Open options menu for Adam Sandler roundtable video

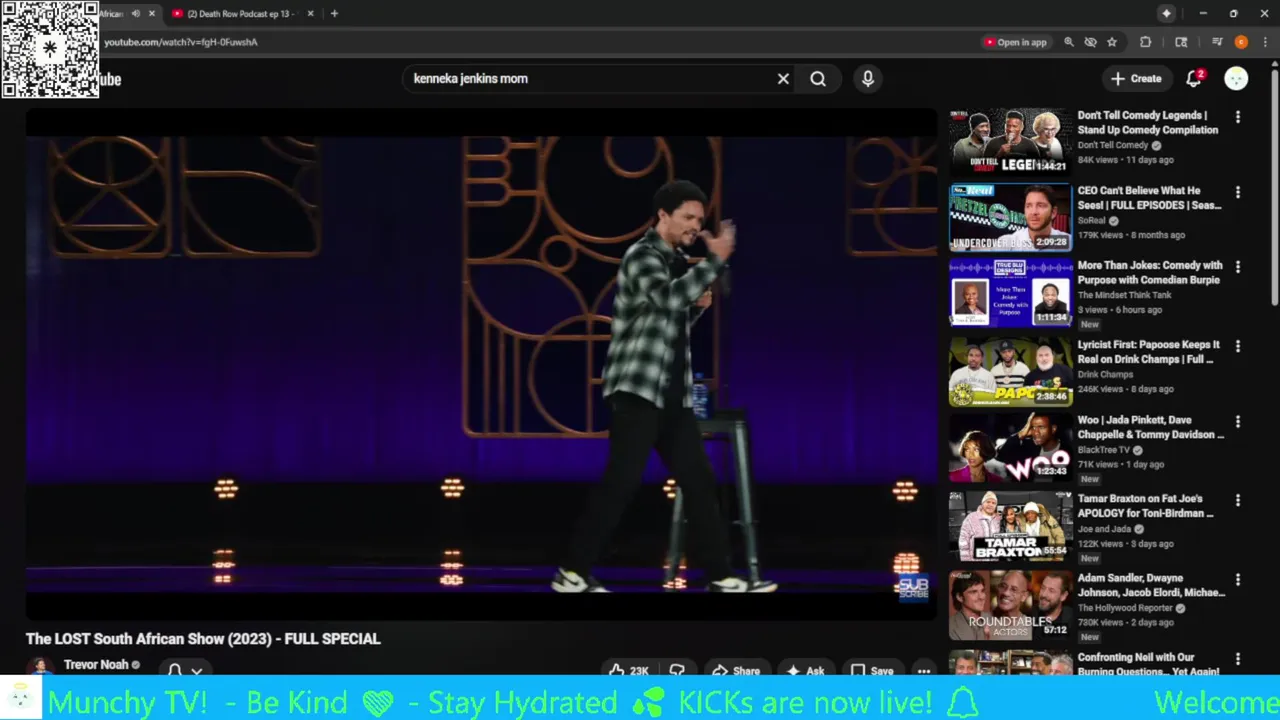(x=1238, y=579)
